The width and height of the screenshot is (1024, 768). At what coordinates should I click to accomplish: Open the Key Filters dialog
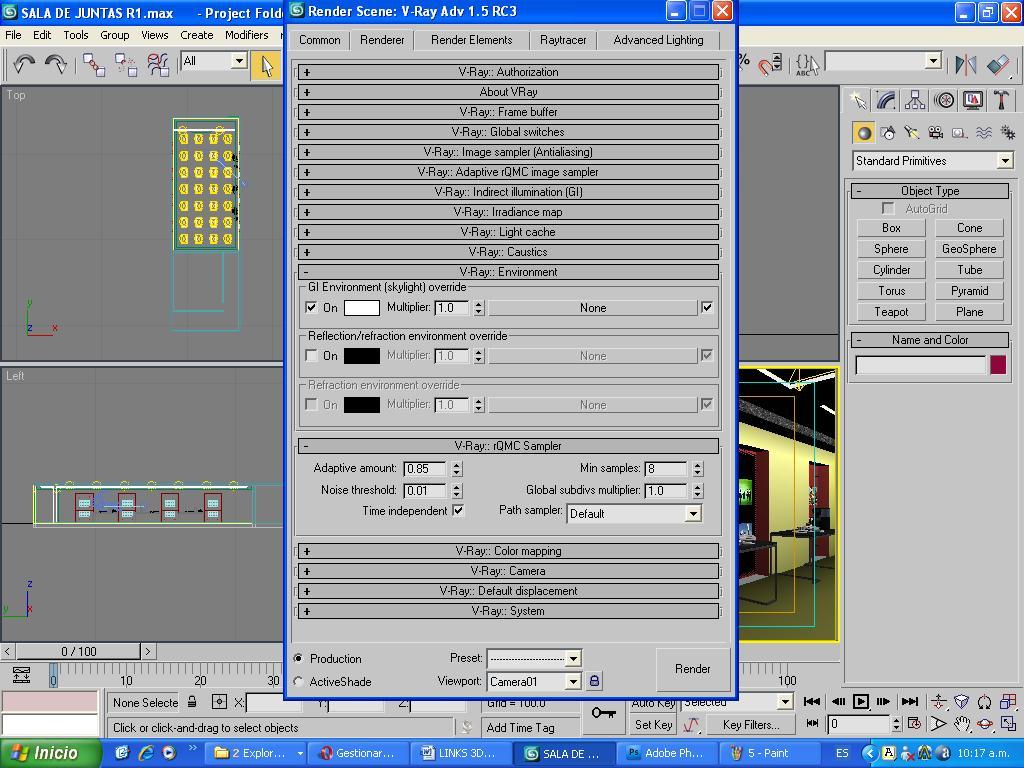(751, 724)
